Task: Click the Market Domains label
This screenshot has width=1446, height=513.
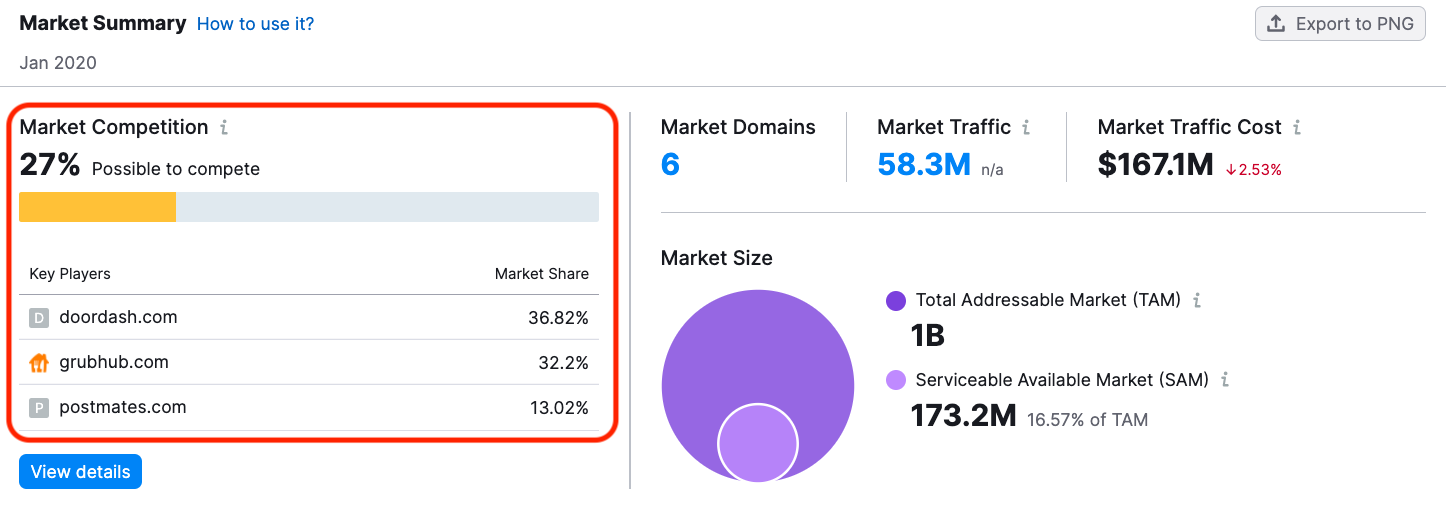Action: [x=738, y=127]
